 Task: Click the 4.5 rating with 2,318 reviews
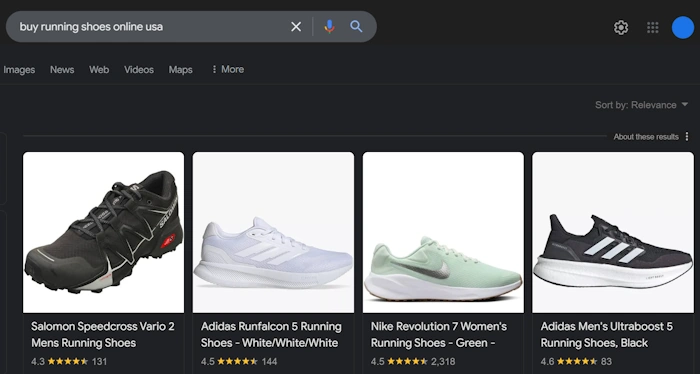(413, 362)
